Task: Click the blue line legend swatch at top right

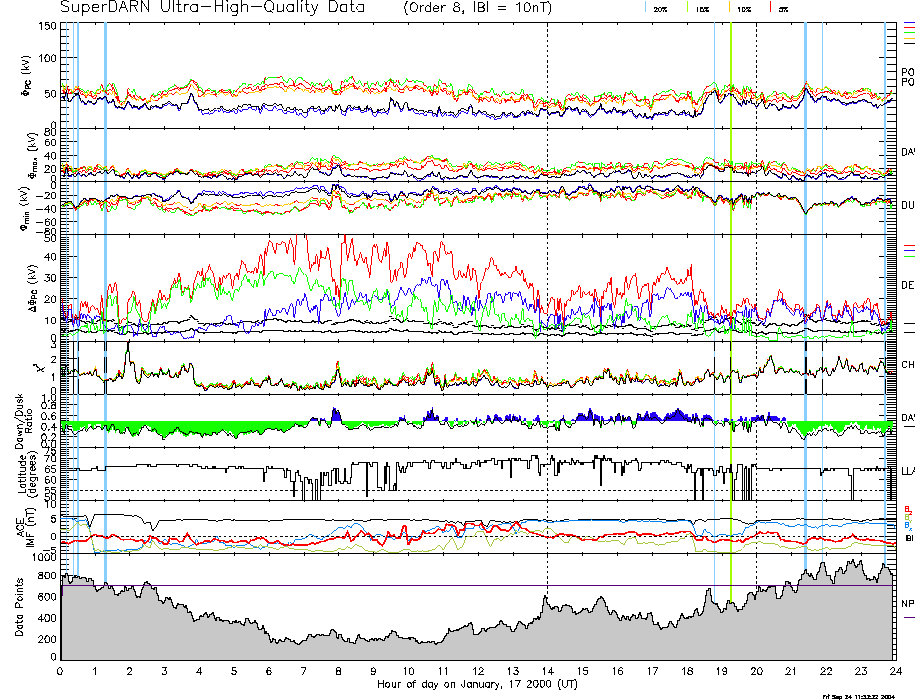Action: pyautogui.click(x=908, y=23)
